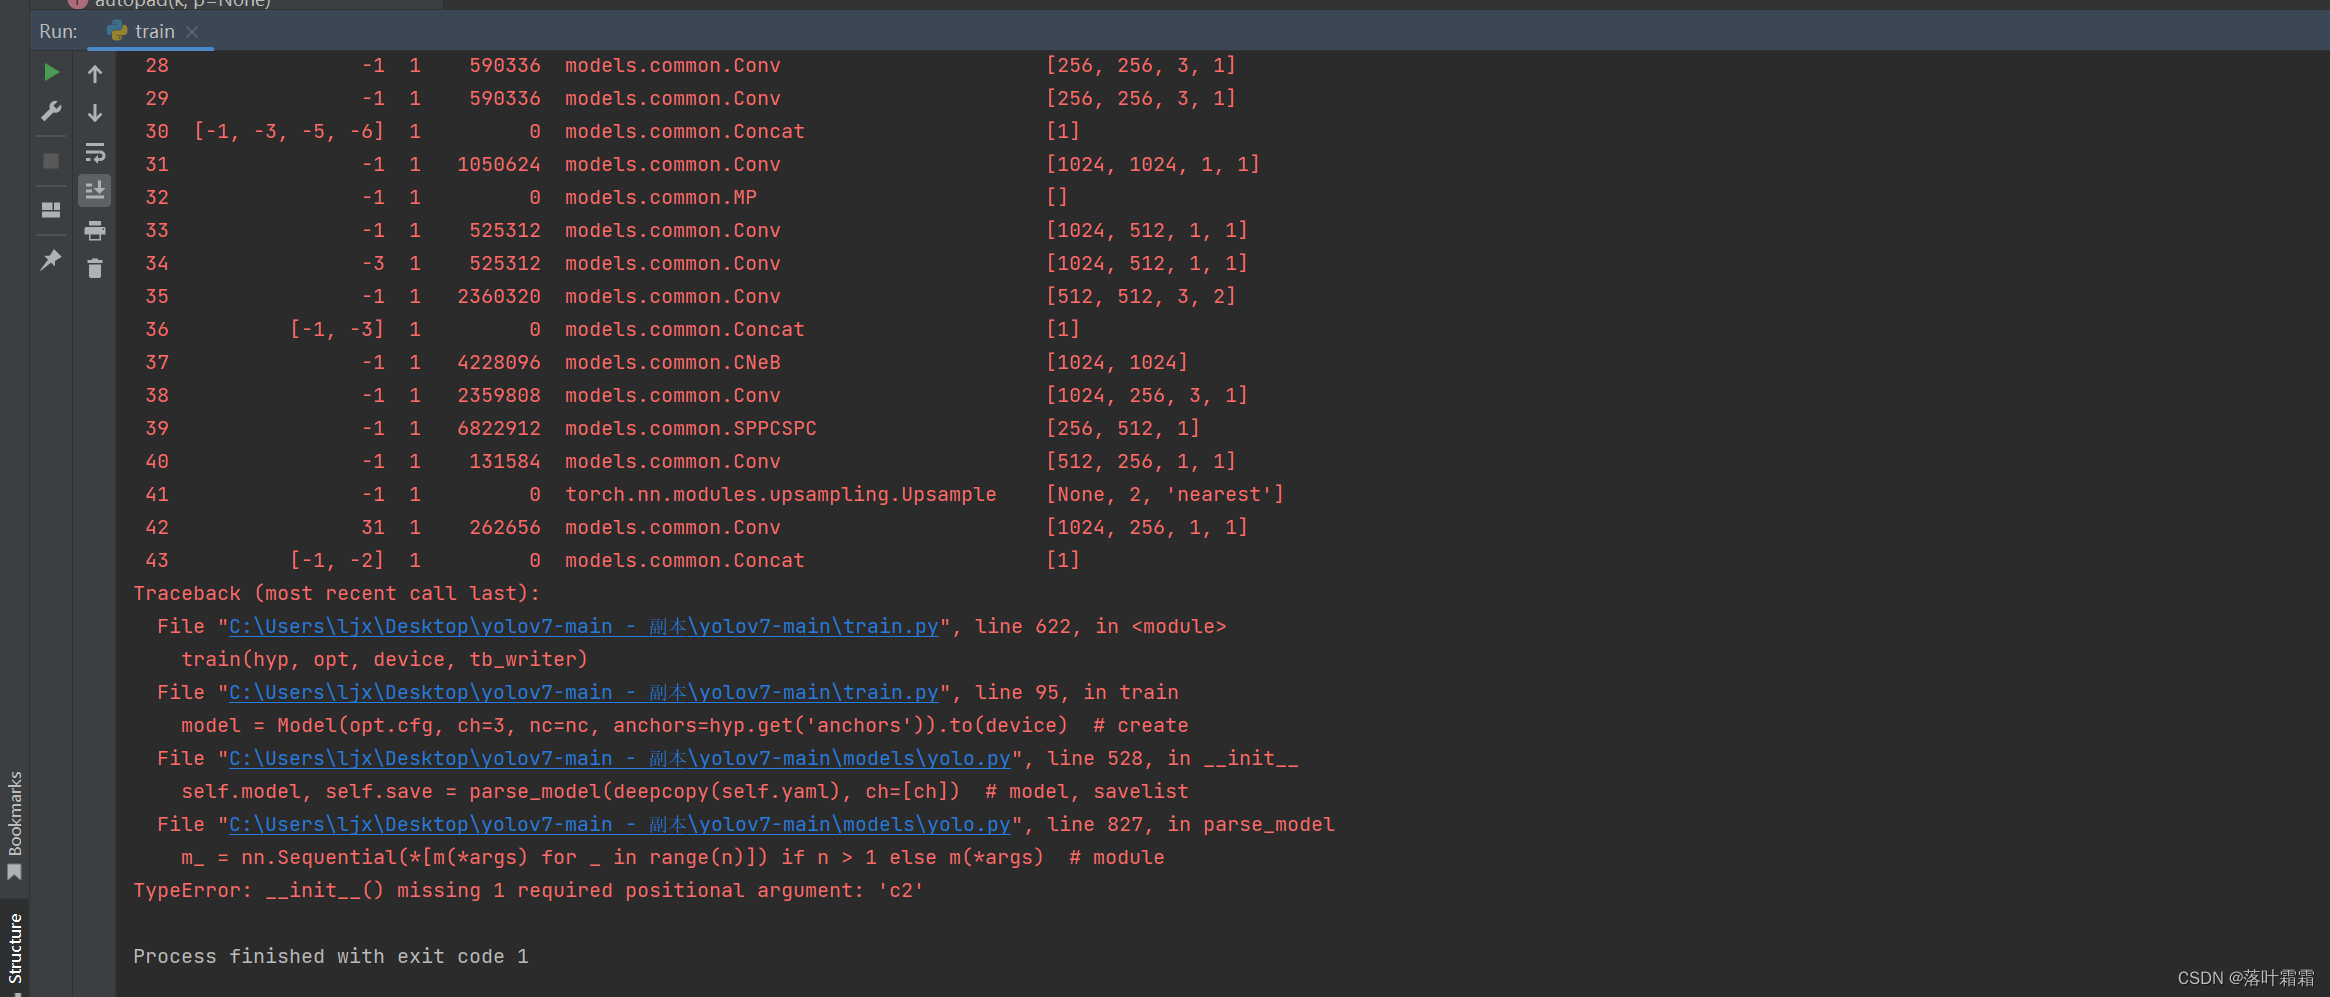Screen dimensions: 2330x997
Task: Restore layout icon in Run toolbar
Action: (x=51, y=210)
